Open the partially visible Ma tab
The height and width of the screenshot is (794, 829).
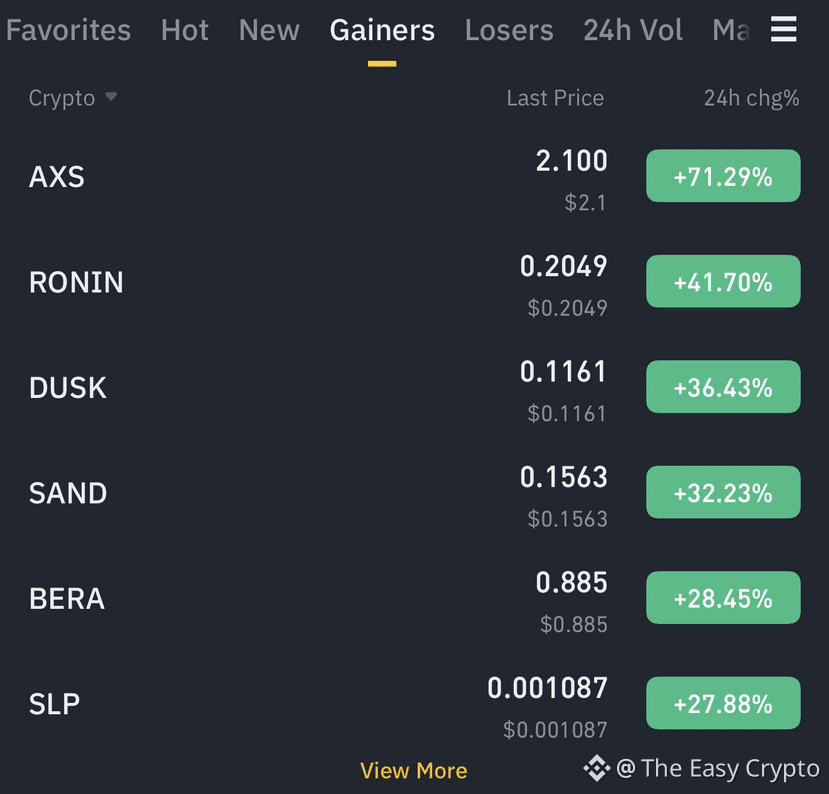(x=731, y=30)
